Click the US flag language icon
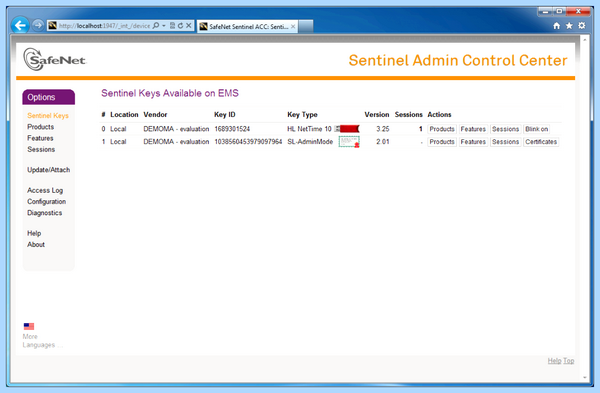600x393 pixels. click(29, 326)
